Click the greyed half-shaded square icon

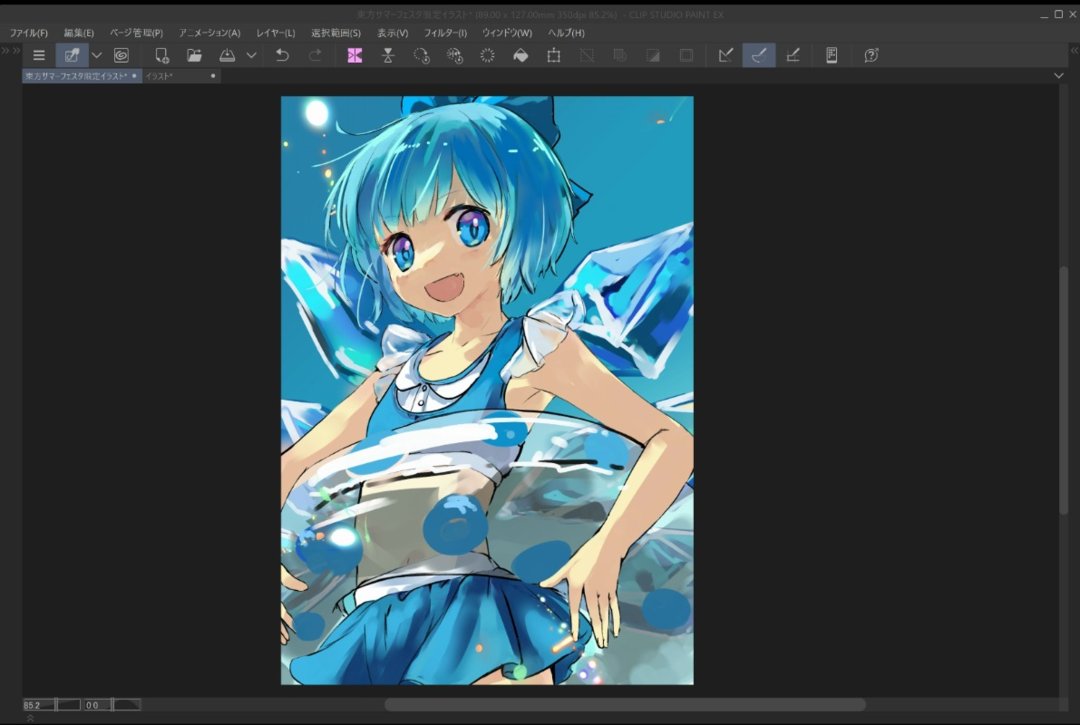pyautogui.click(x=653, y=55)
